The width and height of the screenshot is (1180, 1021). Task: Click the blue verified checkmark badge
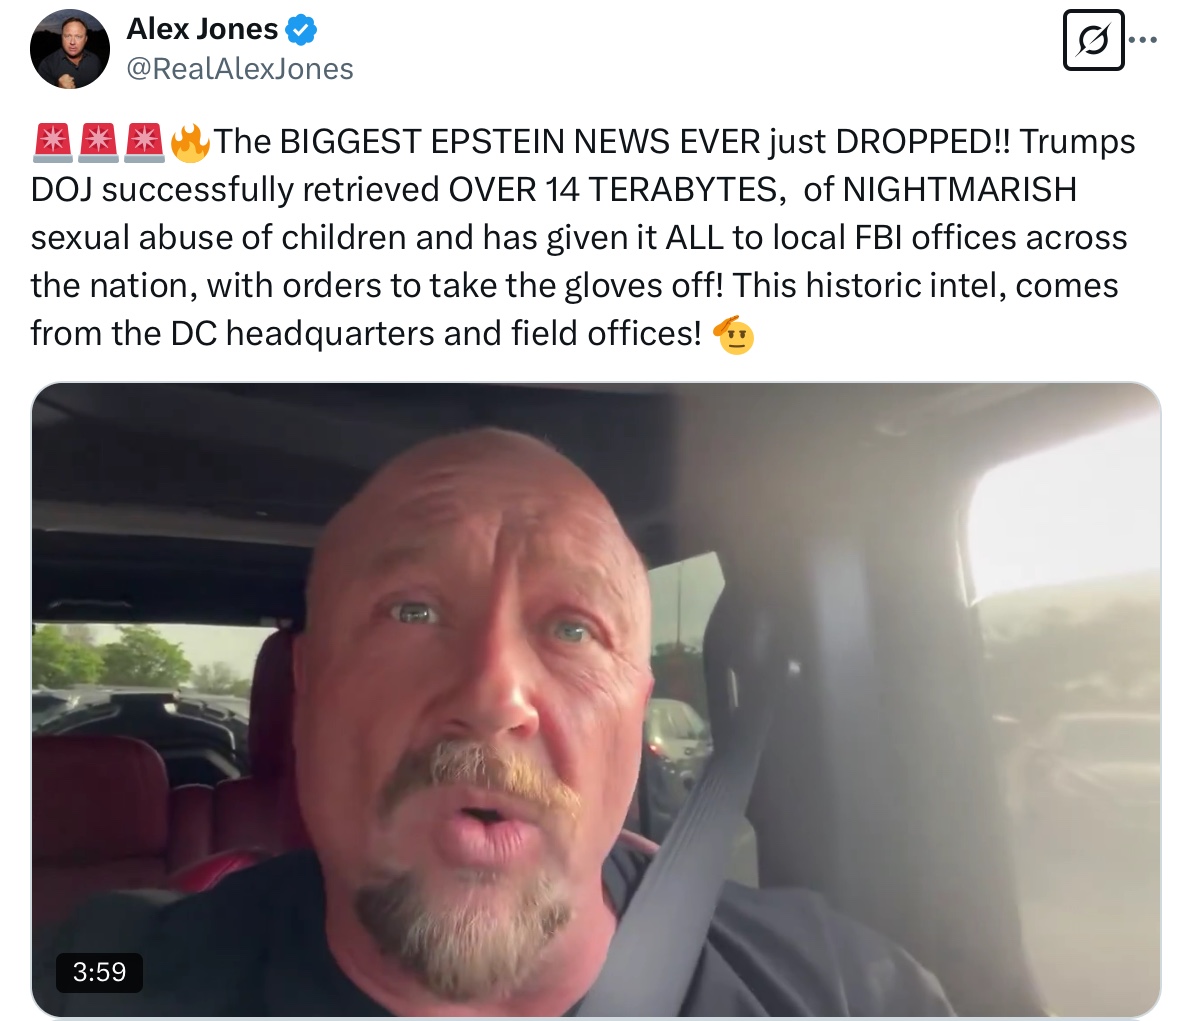(301, 30)
